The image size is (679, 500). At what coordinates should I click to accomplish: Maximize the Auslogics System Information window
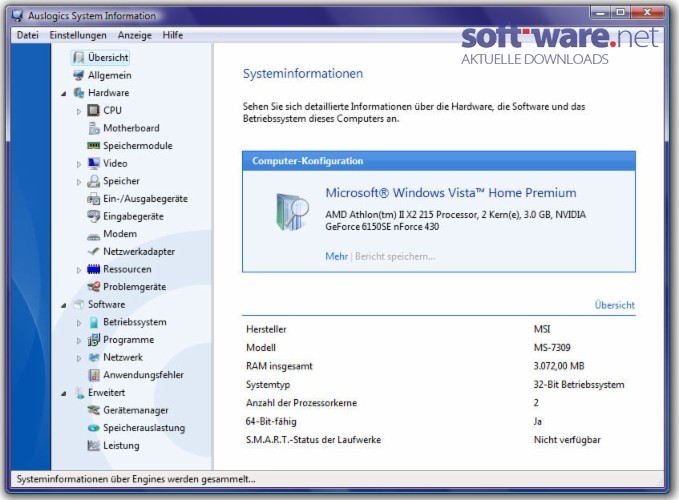point(621,13)
